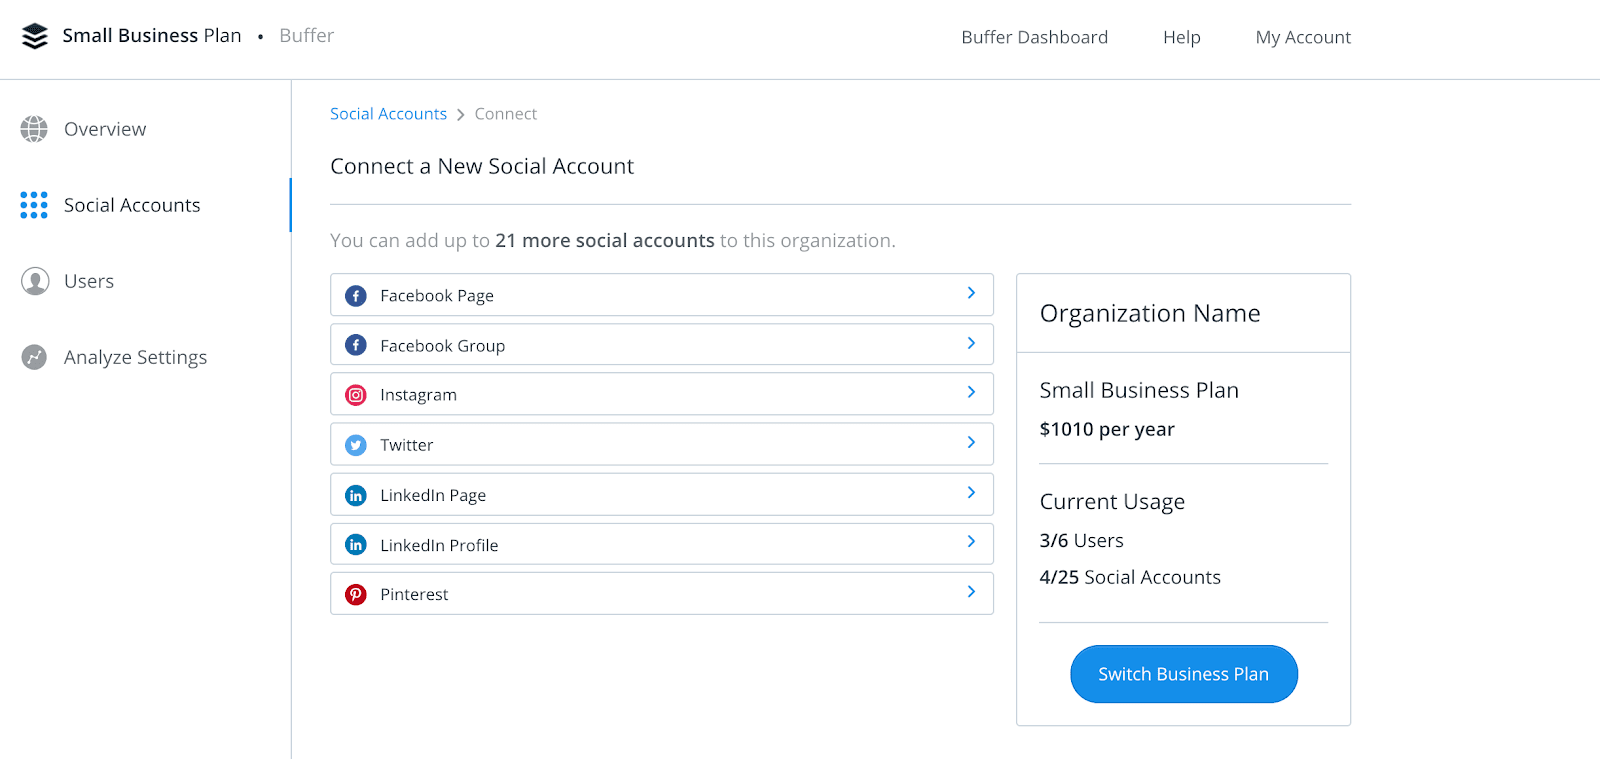The height and width of the screenshot is (759, 1600).
Task: Connect a Facebook Group account
Action: pos(662,344)
